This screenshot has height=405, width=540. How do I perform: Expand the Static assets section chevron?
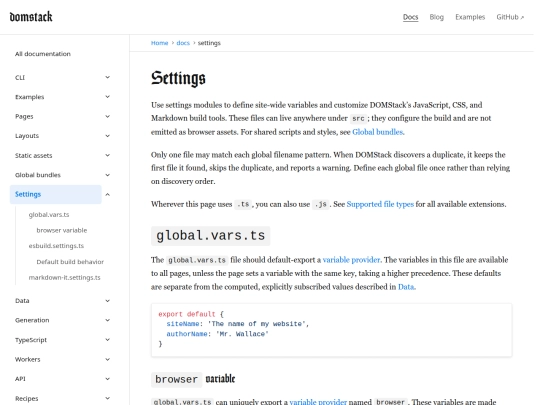tap(107, 155)
